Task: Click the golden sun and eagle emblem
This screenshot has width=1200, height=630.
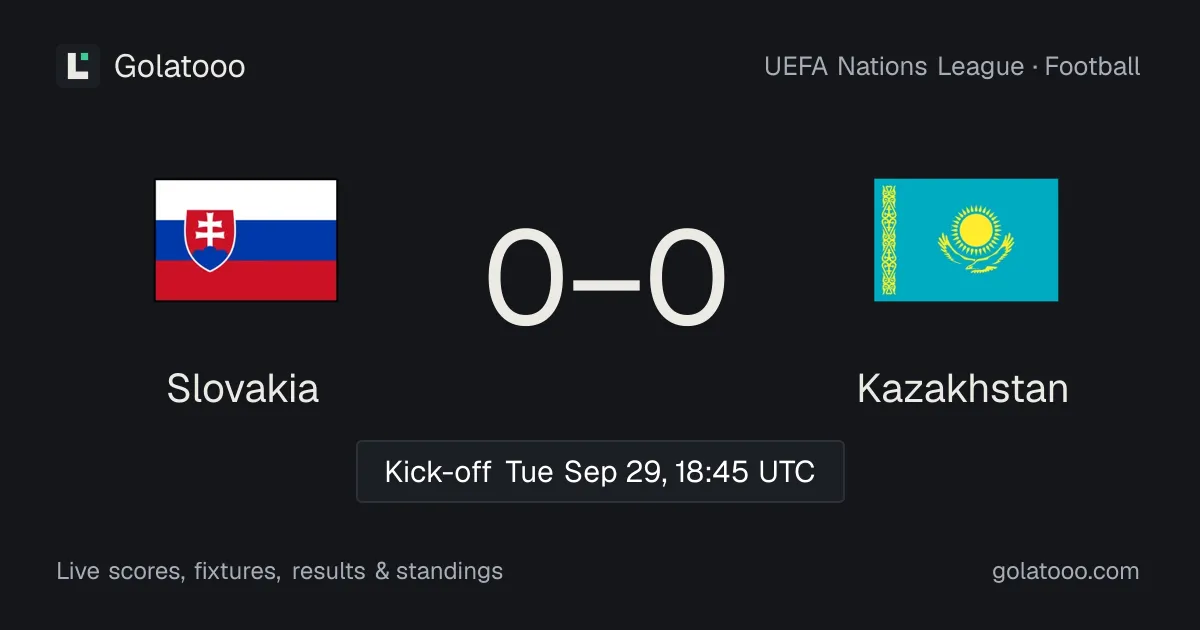Action: tap(976, 239)
